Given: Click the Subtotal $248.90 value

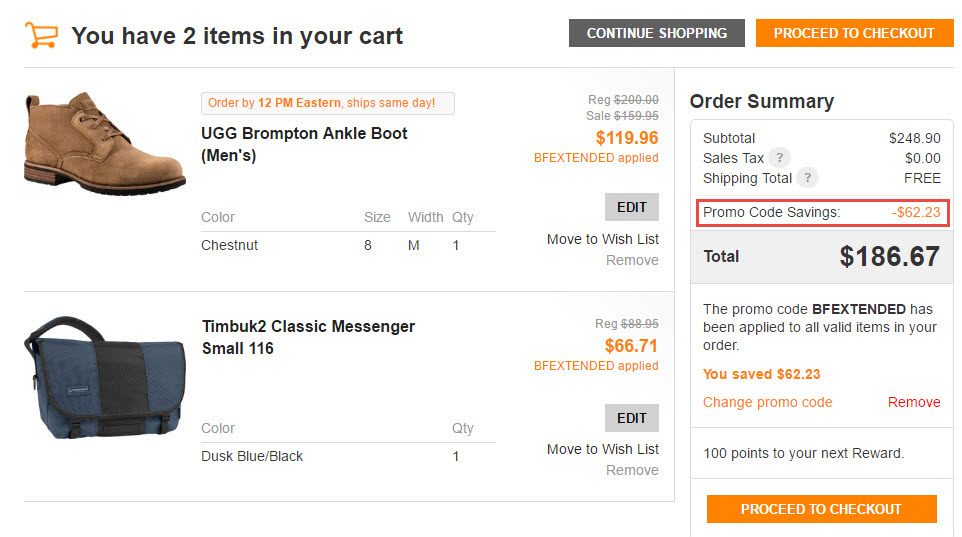Looking at the screenshot, I should (x=914, y=138).
